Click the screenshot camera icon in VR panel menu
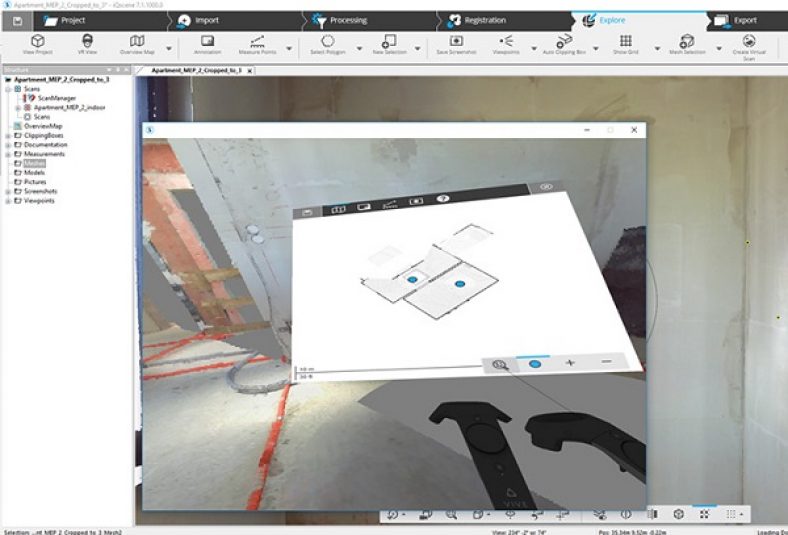This screenshot has height=535, width=788. [416, 201]
